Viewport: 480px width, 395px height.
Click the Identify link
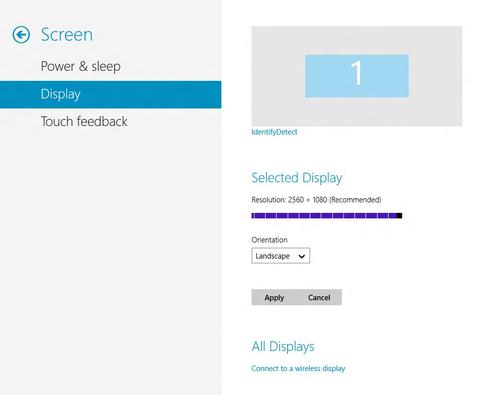263,132
